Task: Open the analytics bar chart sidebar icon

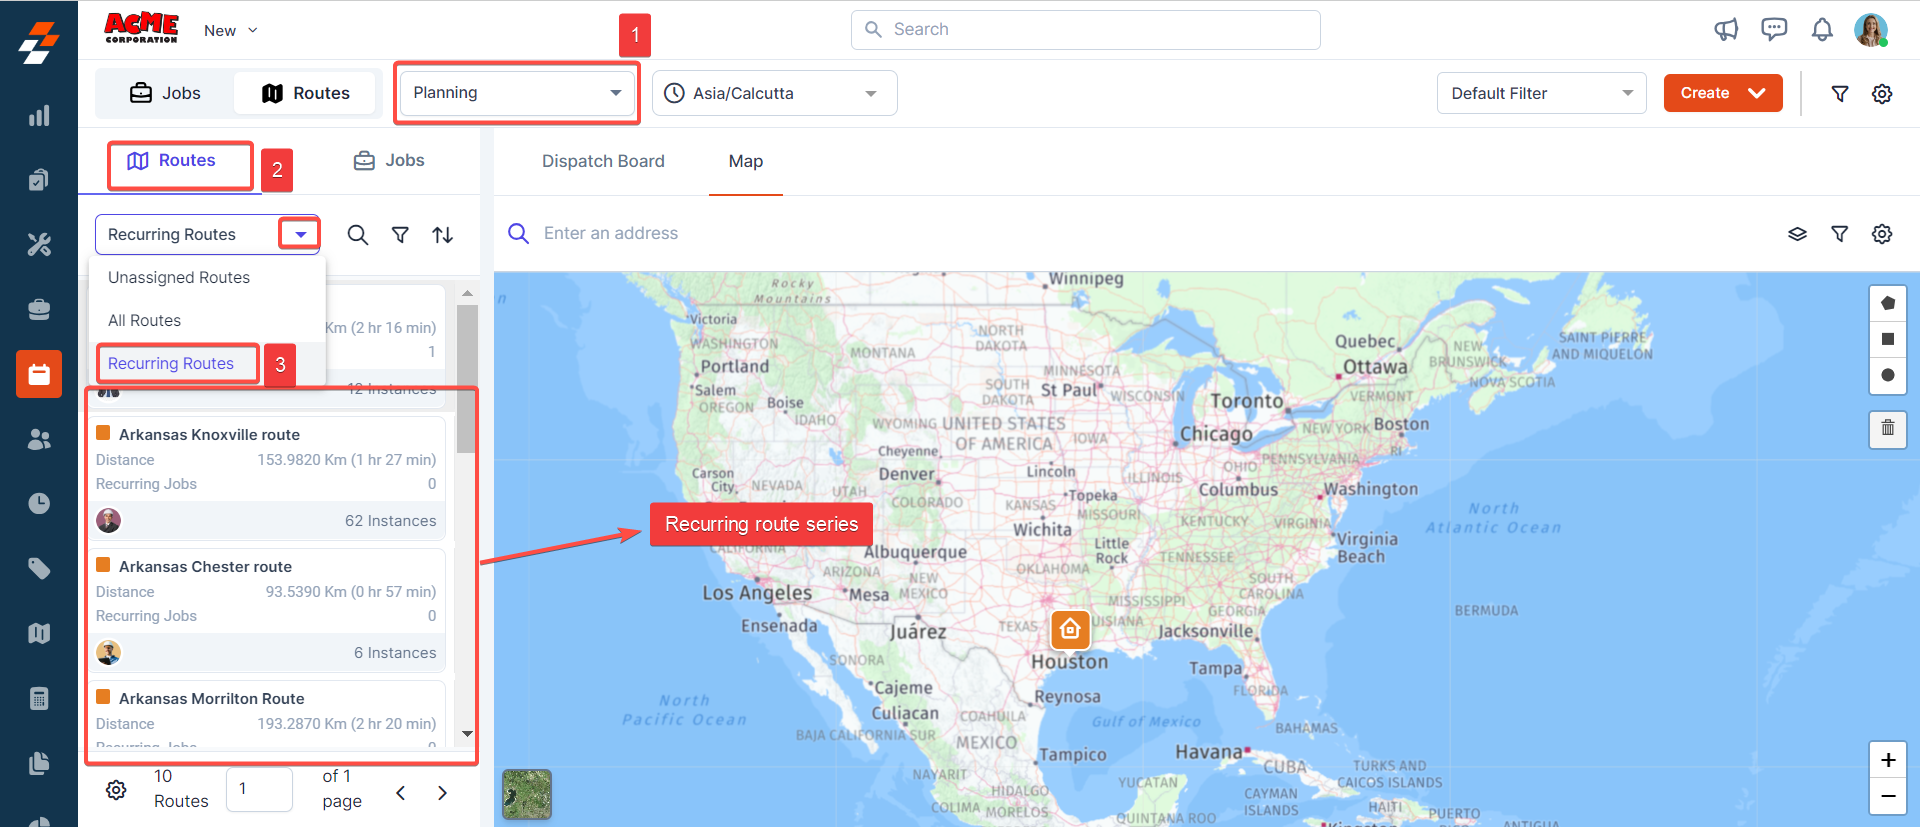Action: click(x=39, y=116)
